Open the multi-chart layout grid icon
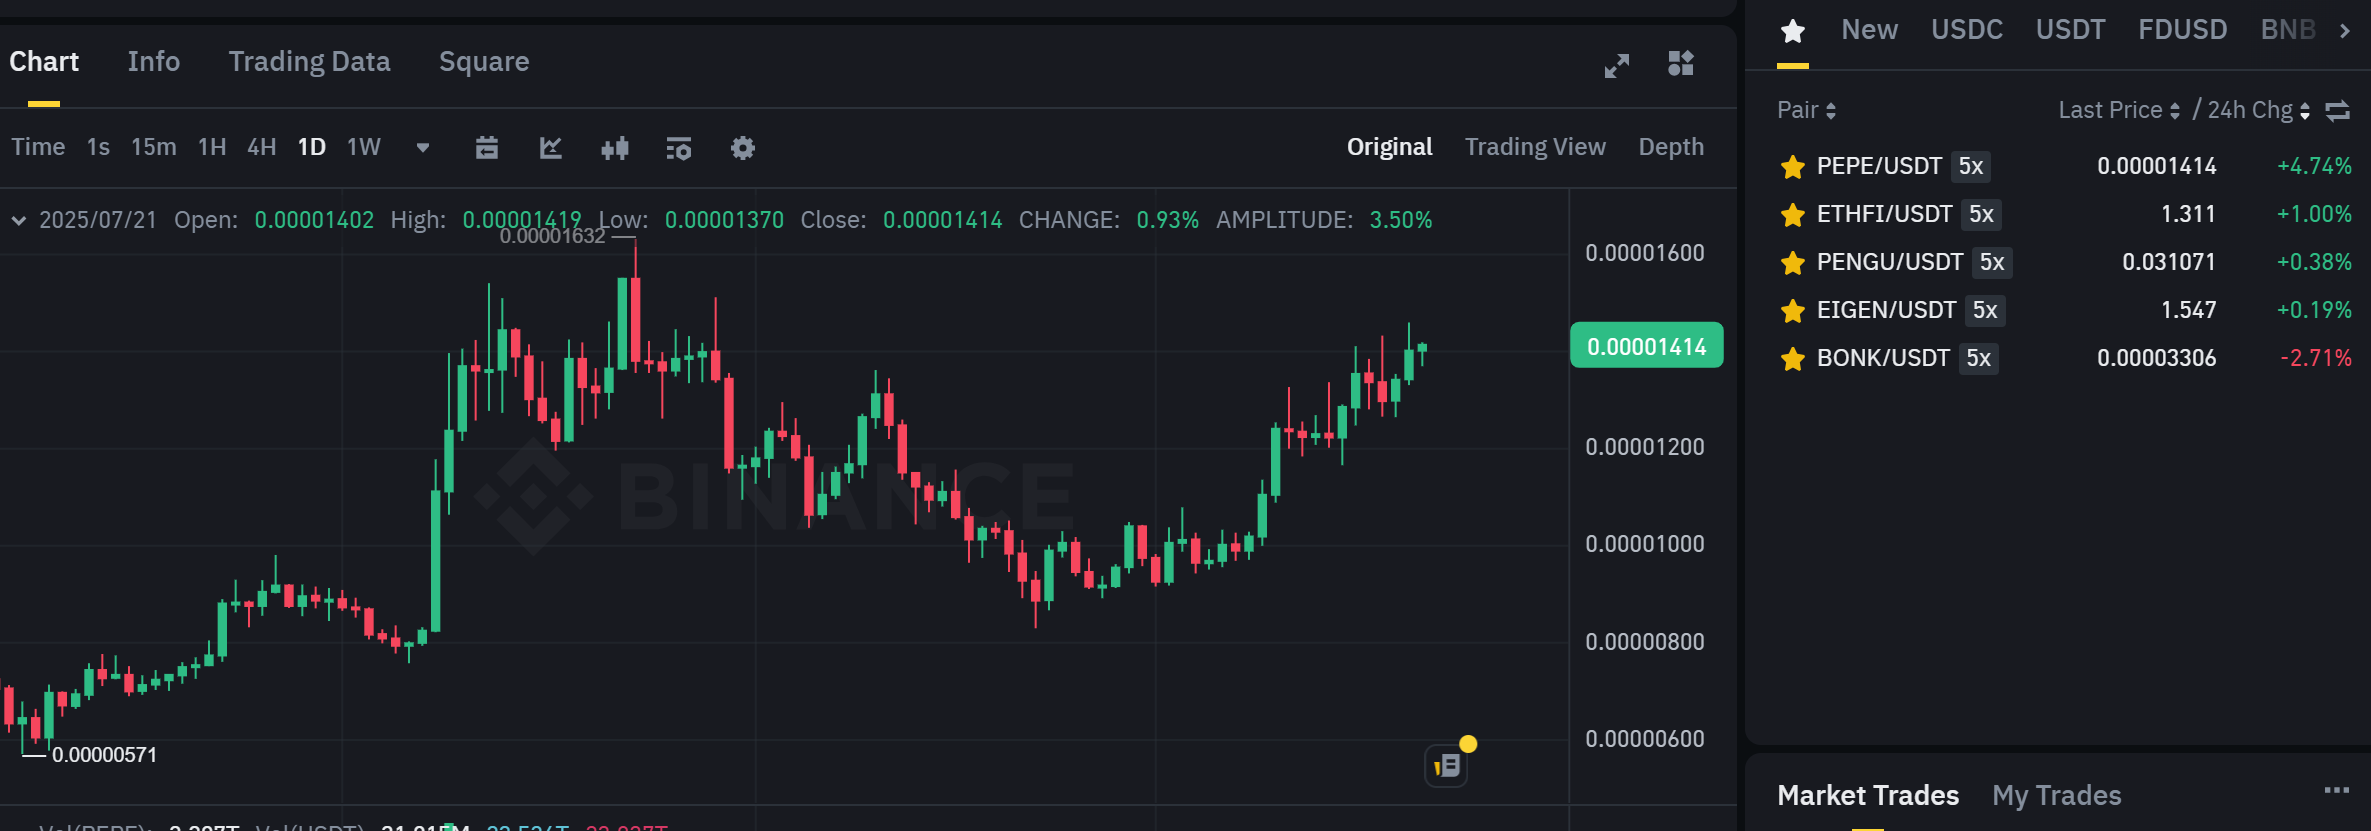Screen dimensions: 2371x831 pos(1681,63)
